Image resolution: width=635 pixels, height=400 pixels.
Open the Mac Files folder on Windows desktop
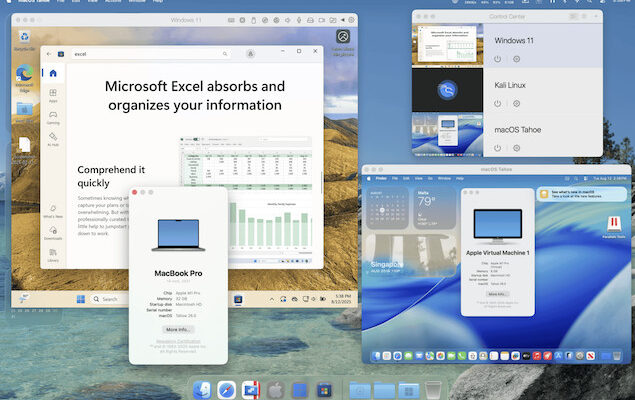tap(25, 112)
